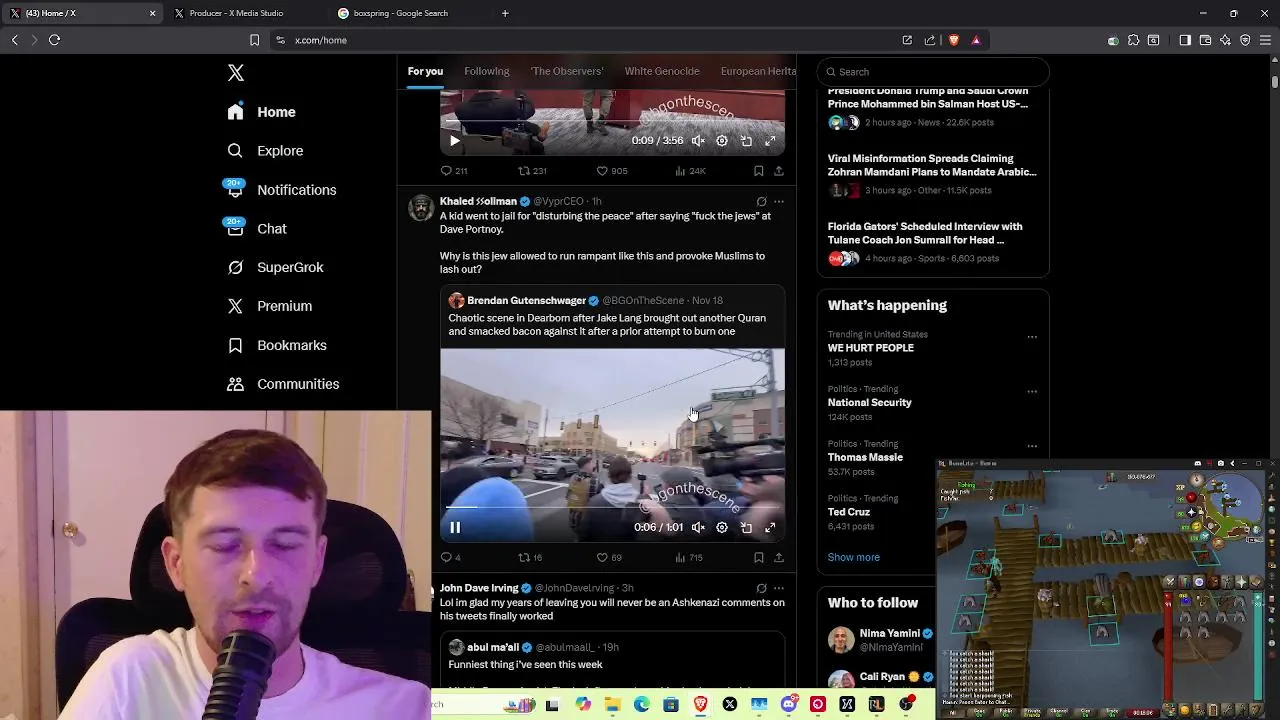Repost Khaled's tweet with 16 reposts

[x=530, y=558]
